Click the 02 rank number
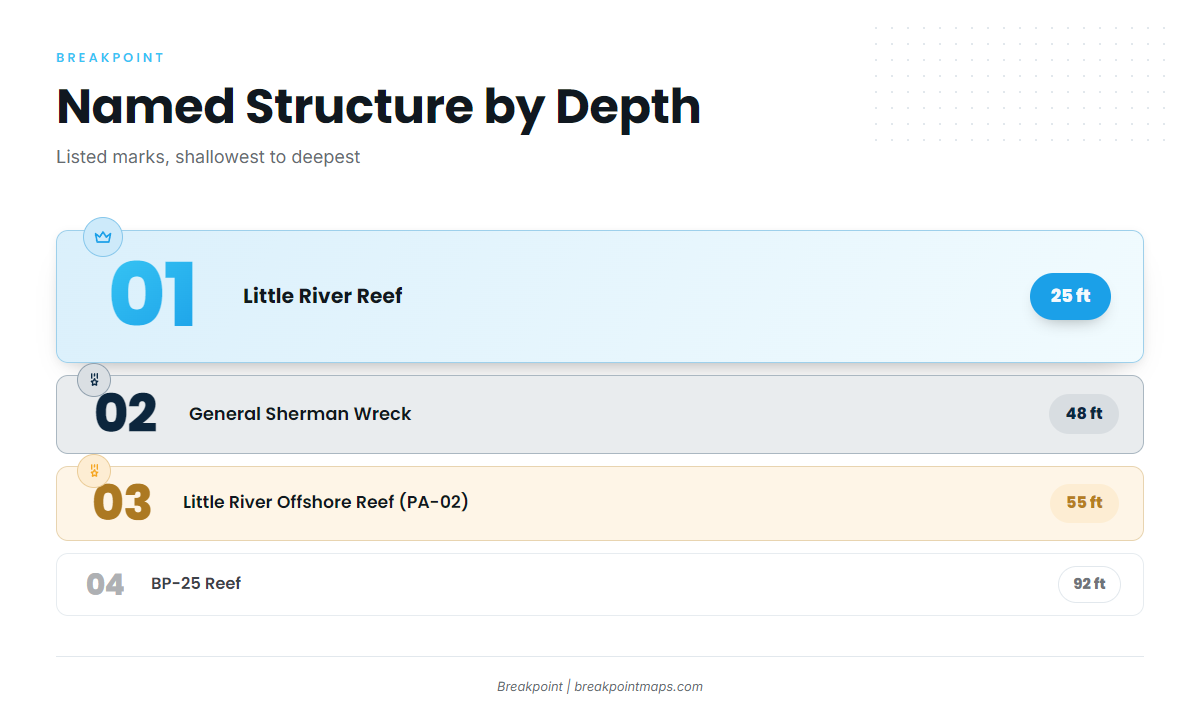This screenshot has width=1200, height=721. click(x=126, y=414)
